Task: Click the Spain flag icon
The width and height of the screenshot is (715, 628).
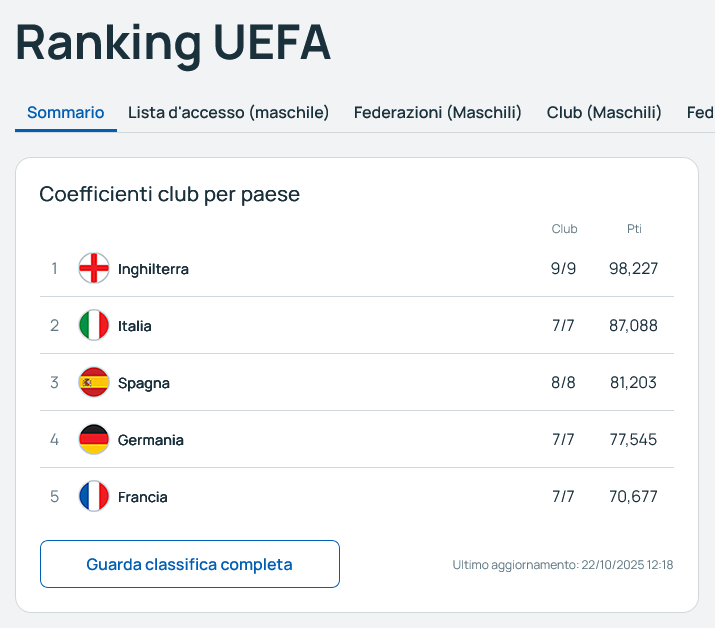Action: [94, 382]
